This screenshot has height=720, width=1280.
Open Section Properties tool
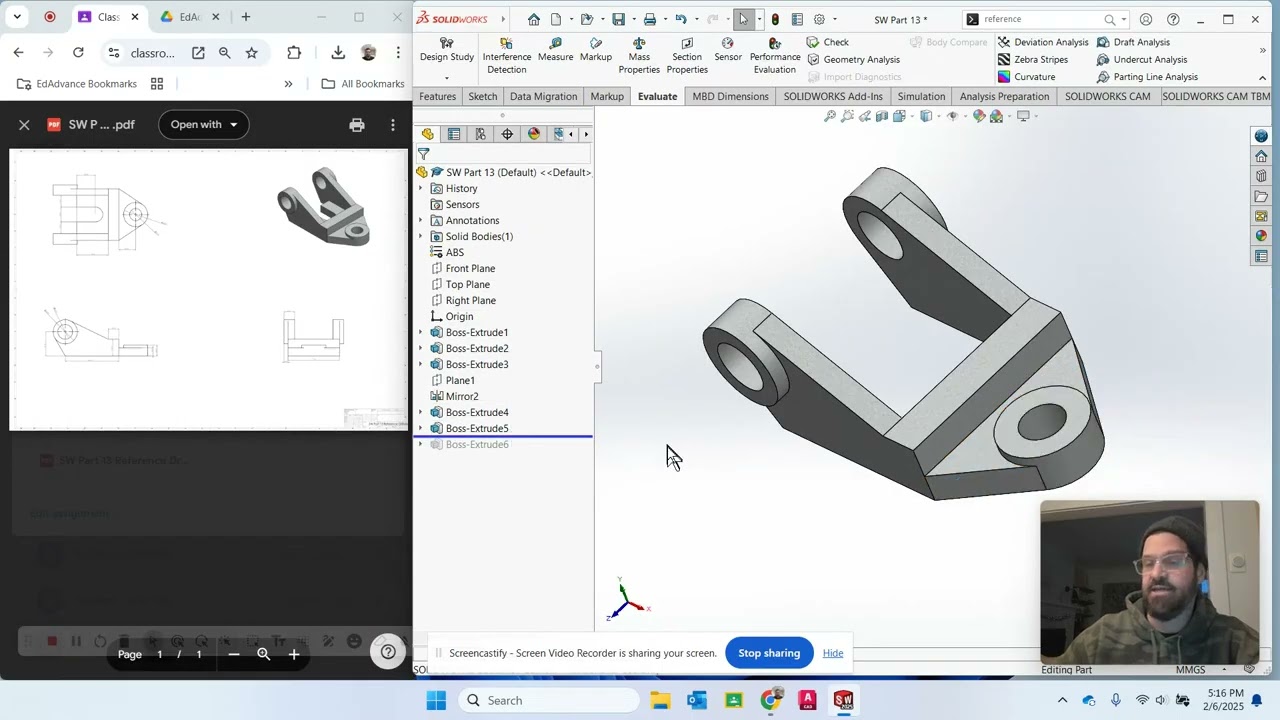pos(687,56)
